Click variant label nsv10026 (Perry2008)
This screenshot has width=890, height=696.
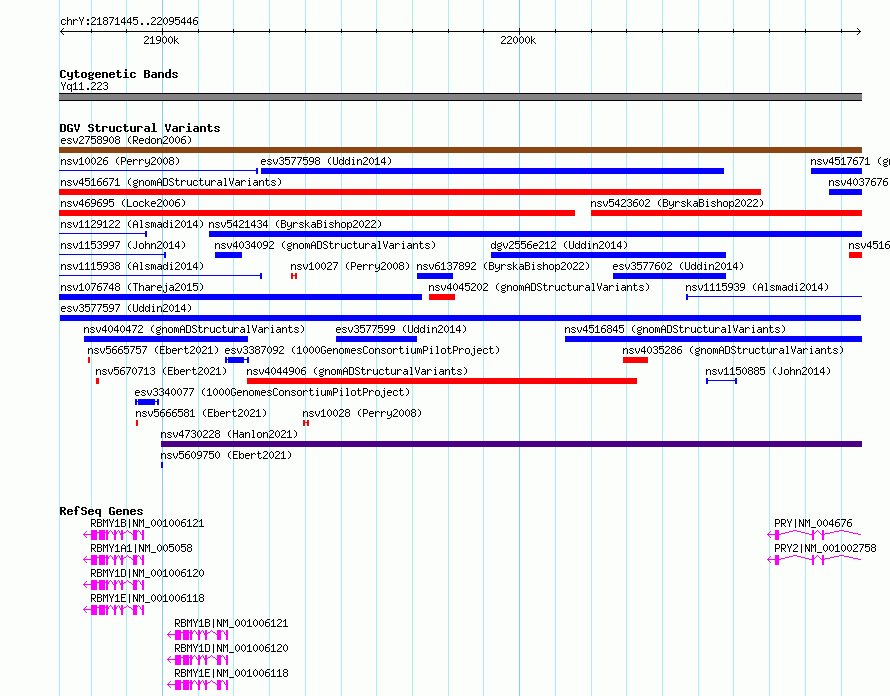120,161
